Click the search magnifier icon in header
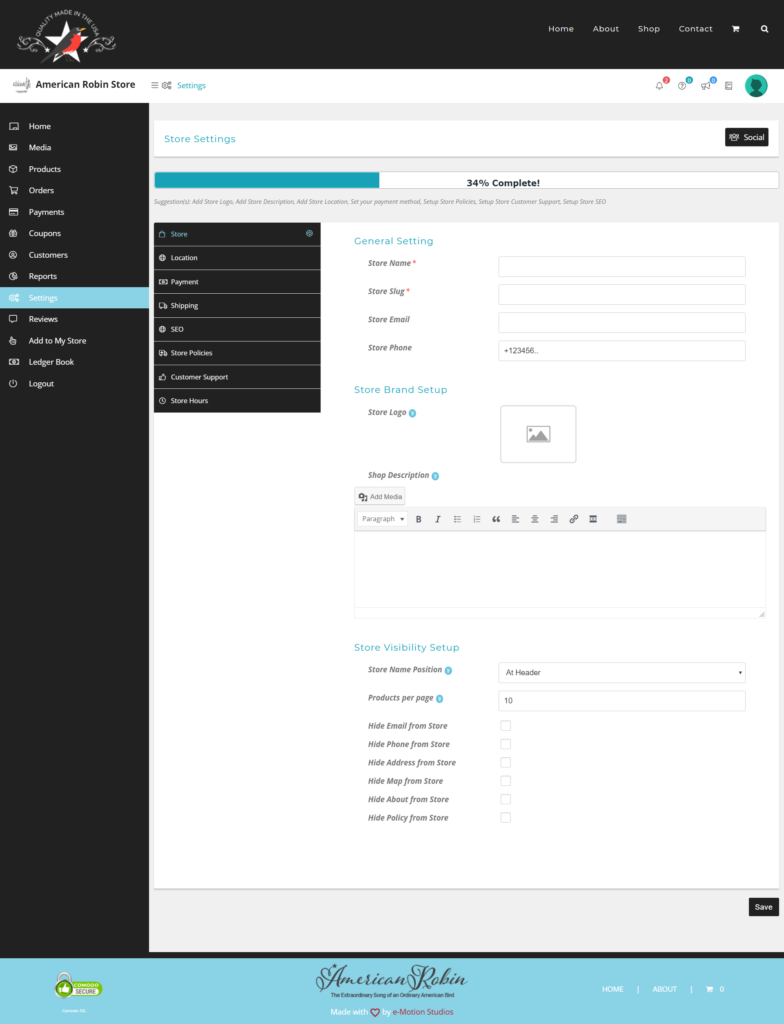Screen dimensions: 784x1024 coord(765,29)
